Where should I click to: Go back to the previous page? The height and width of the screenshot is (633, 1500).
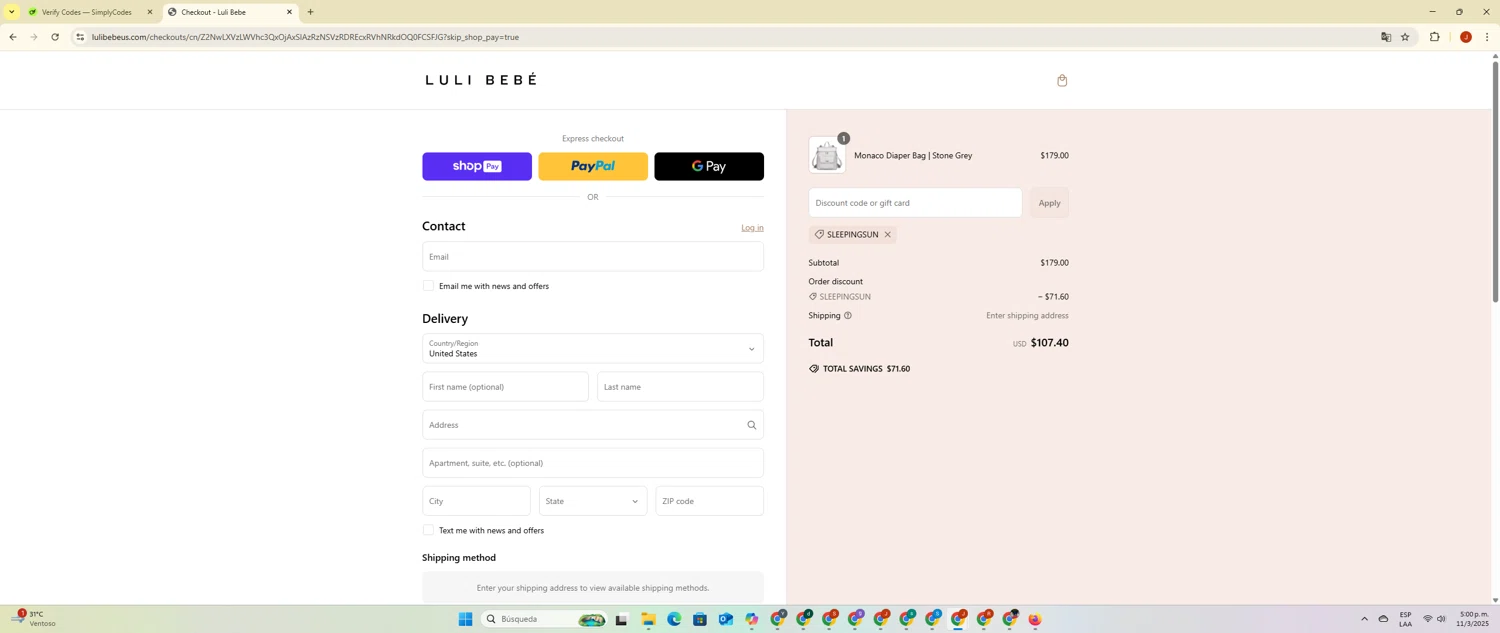click(x=12, y=37)
